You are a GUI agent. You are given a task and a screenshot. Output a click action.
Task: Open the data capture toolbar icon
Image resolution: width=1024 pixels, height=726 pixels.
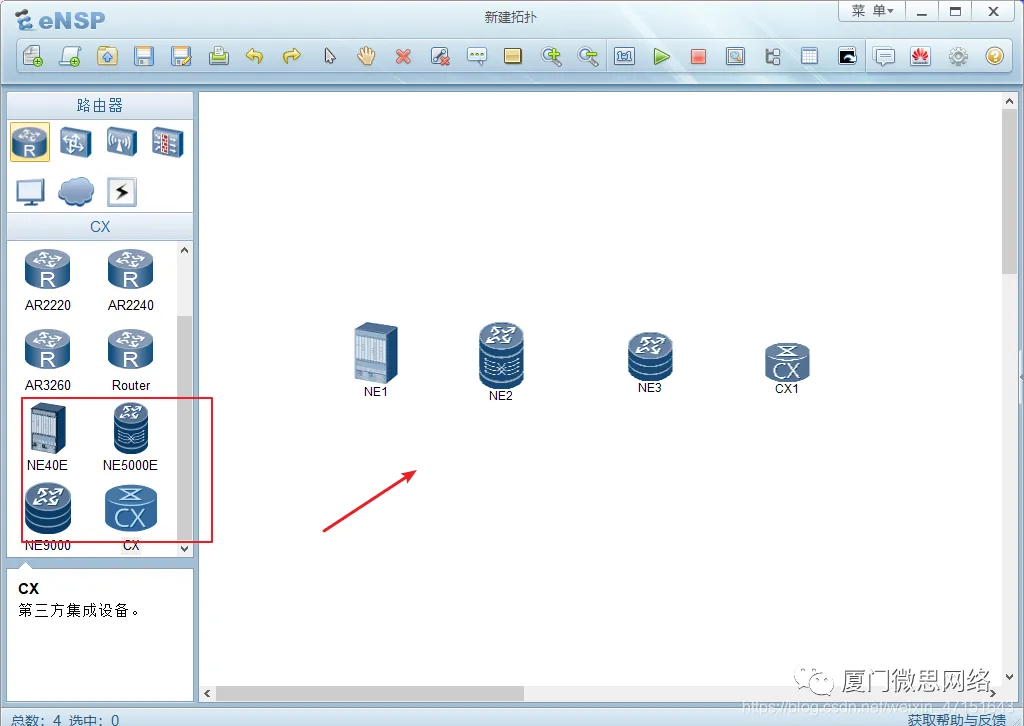click(x=735, y=56)
